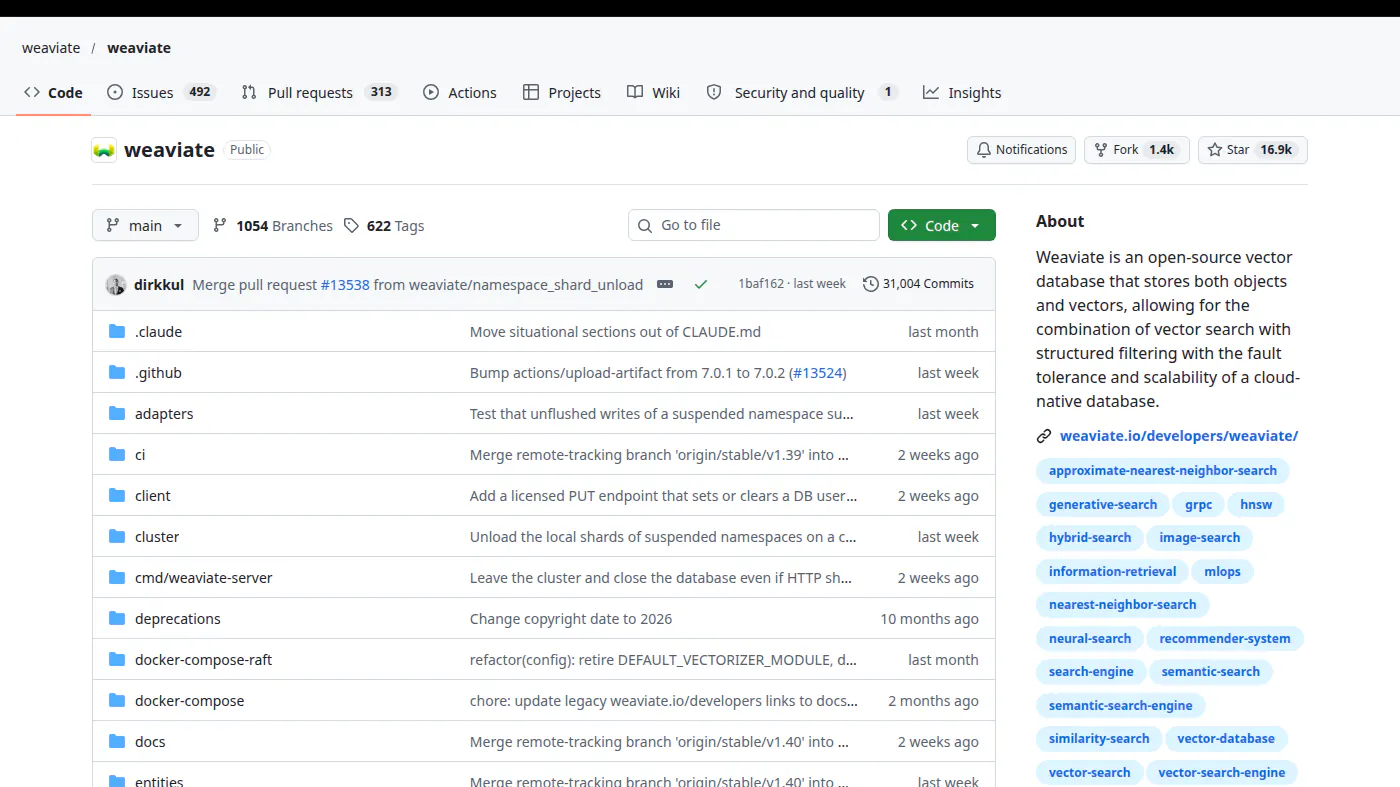Open the green Code dropdown button
This screenshot has height=787, width=1400.
pos(942,226)
